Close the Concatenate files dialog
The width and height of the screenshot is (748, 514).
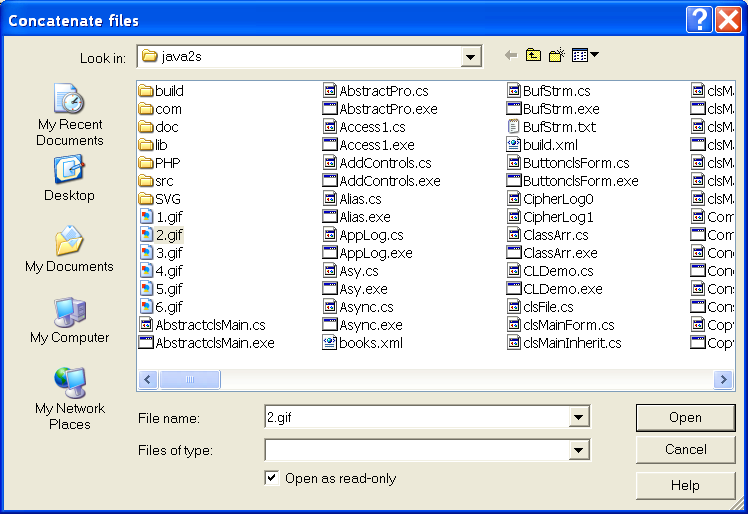[x=728, y=20]
